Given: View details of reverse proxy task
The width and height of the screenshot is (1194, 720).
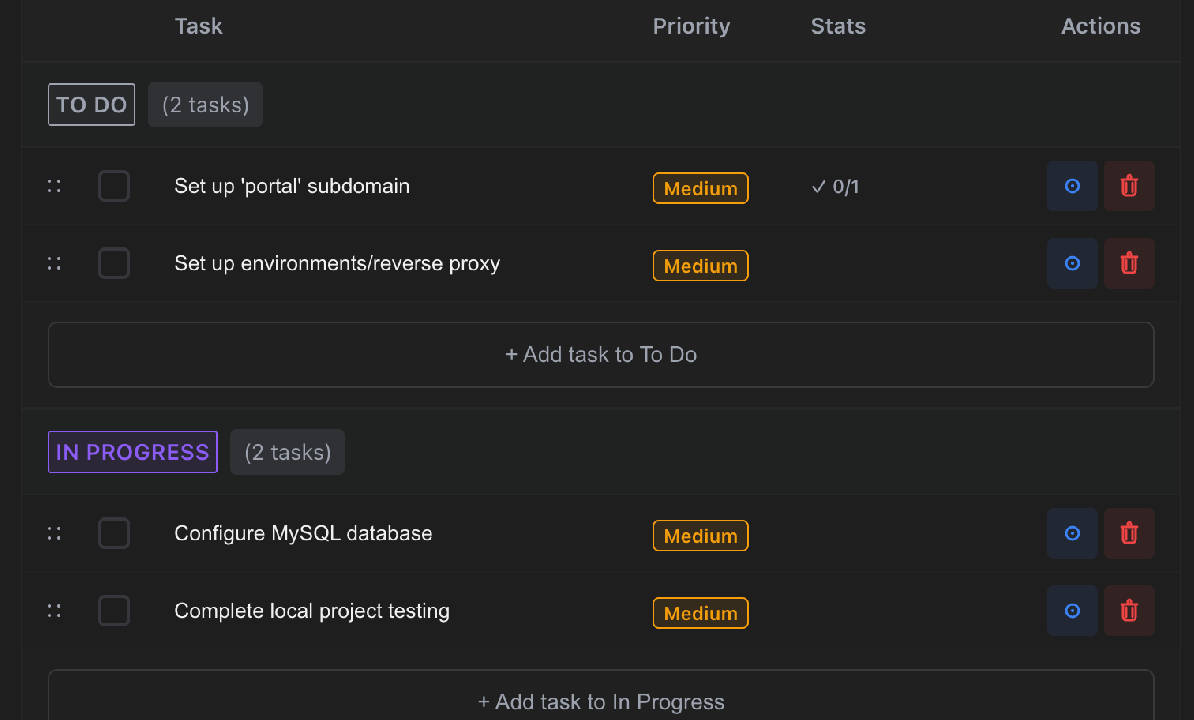Looking at the screenshot, I should [x=1072, y=264].
